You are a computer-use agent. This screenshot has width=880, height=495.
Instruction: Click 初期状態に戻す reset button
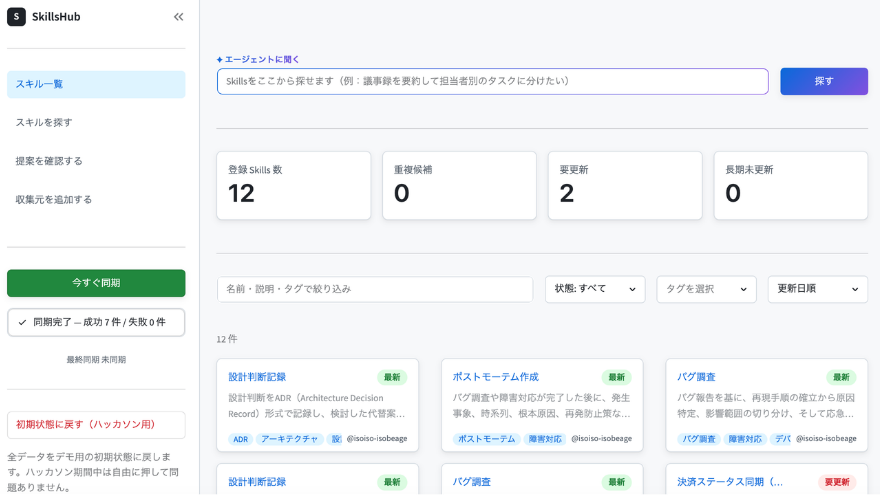96,425
